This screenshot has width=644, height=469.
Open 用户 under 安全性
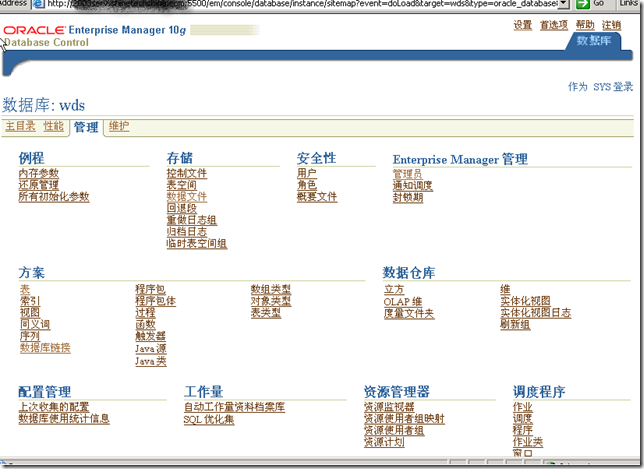(x=307, y=173)
